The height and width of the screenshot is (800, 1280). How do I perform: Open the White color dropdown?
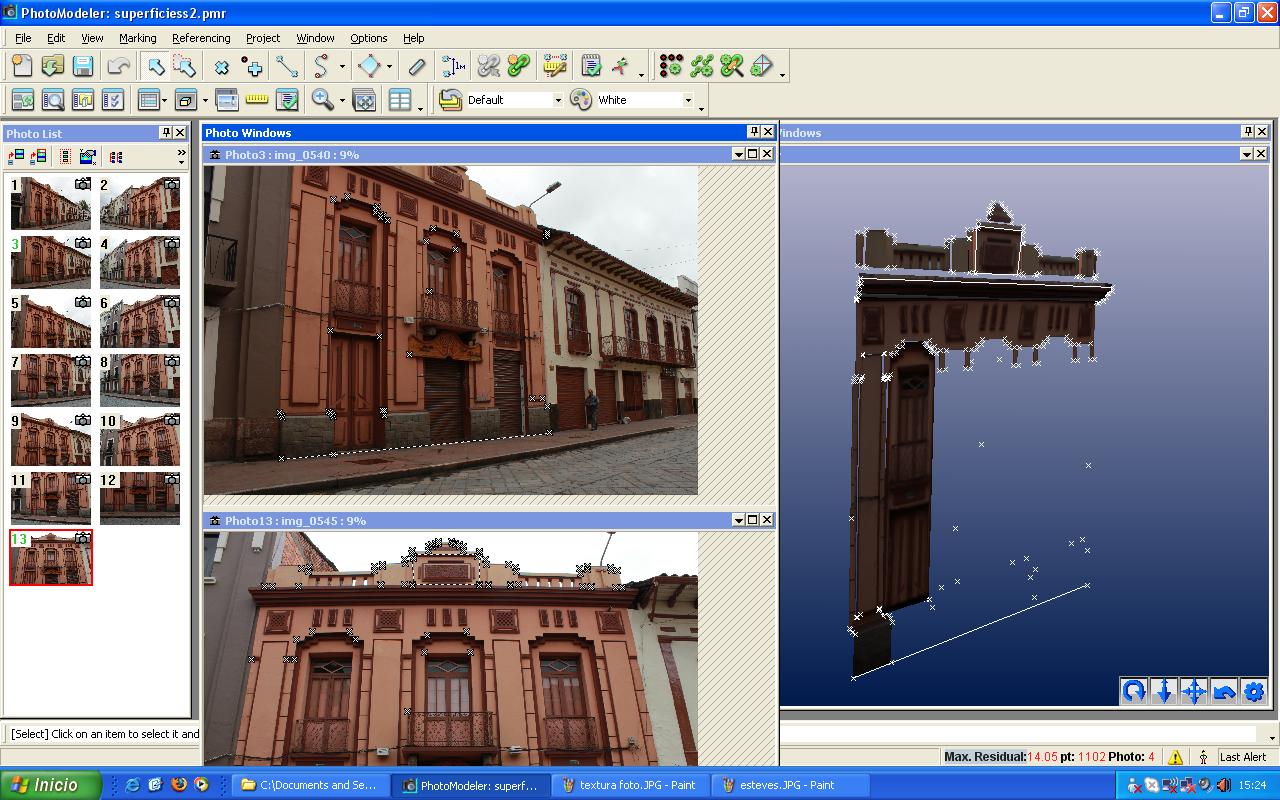pos(687,100)
